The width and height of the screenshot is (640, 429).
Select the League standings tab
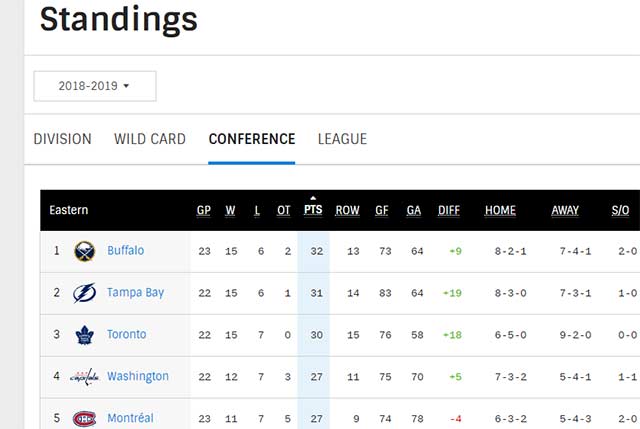342,139
